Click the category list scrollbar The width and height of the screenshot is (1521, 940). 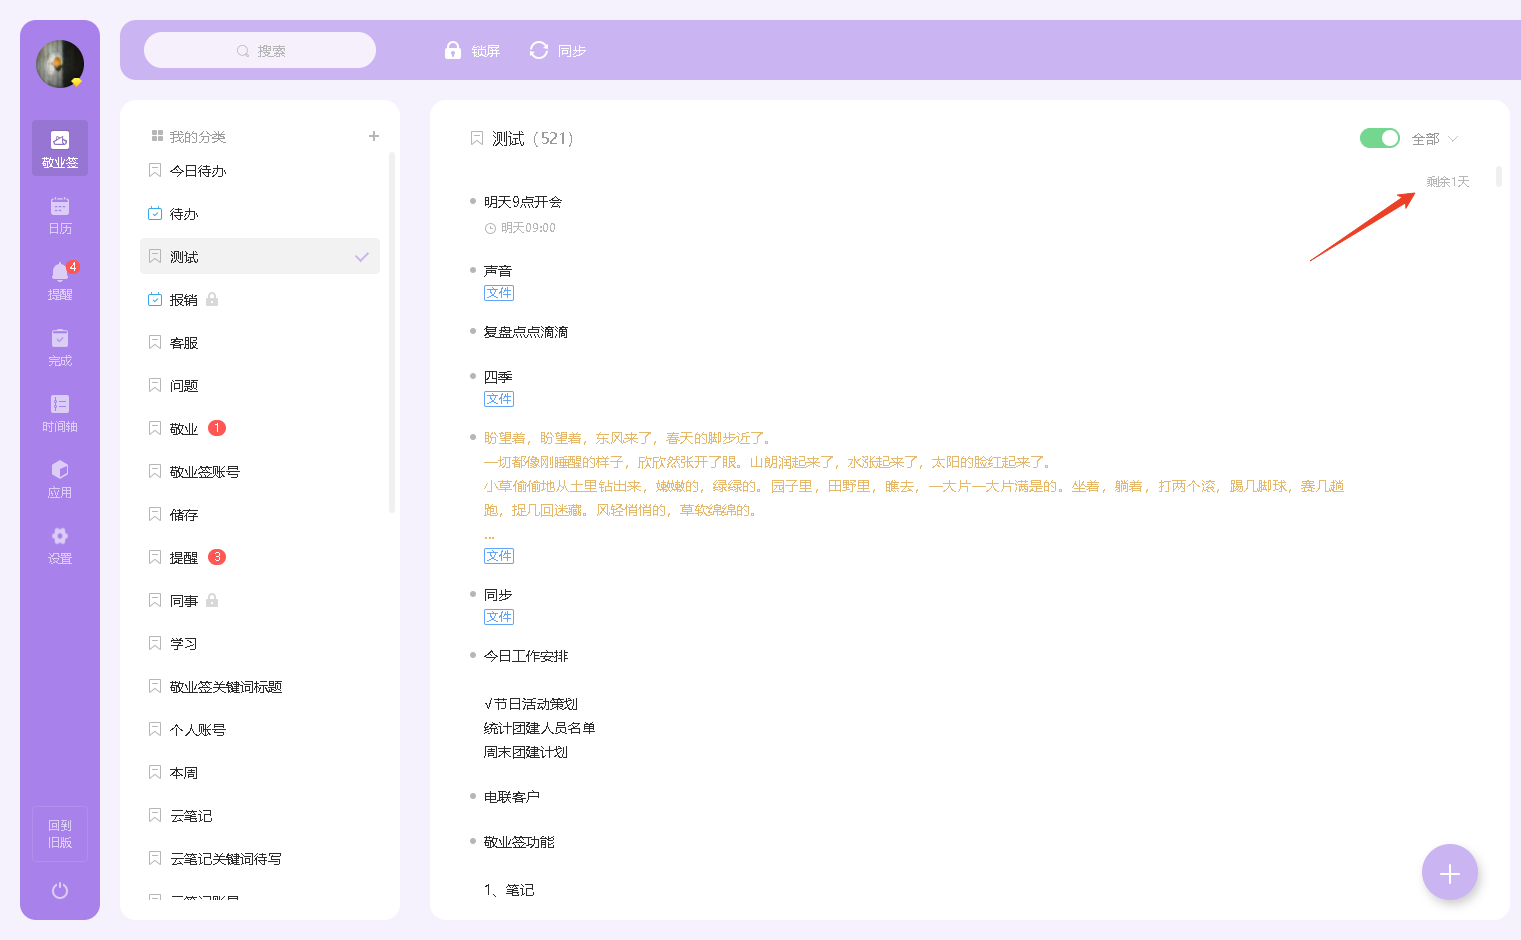pos(392,332)
